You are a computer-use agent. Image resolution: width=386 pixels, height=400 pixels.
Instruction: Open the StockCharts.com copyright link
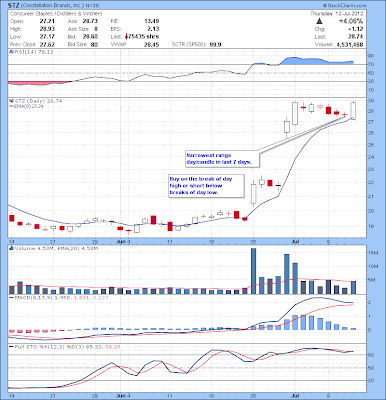(344, 6)
